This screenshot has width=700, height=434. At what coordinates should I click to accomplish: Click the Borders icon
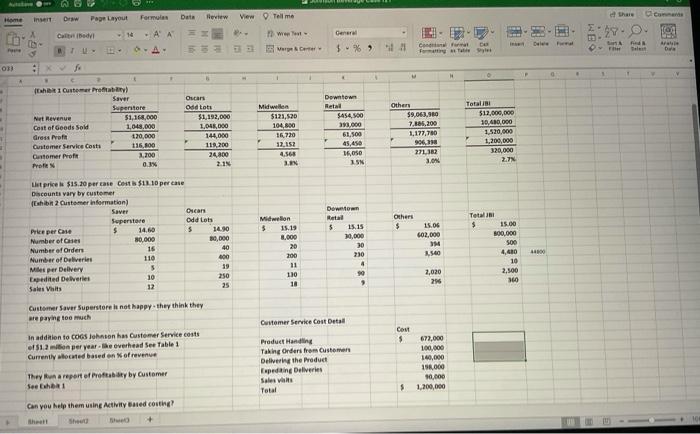coord(110,51)
